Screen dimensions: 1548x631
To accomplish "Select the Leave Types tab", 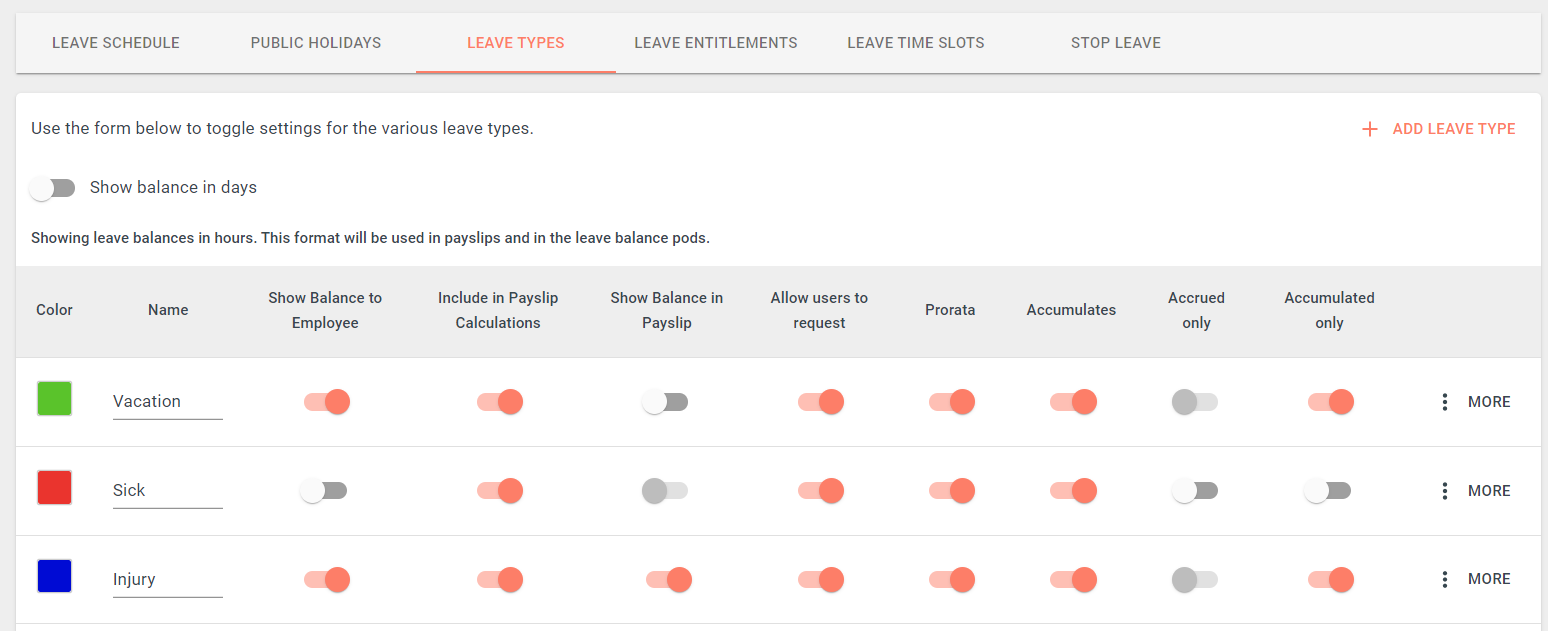I will click(x=516, y=43).
